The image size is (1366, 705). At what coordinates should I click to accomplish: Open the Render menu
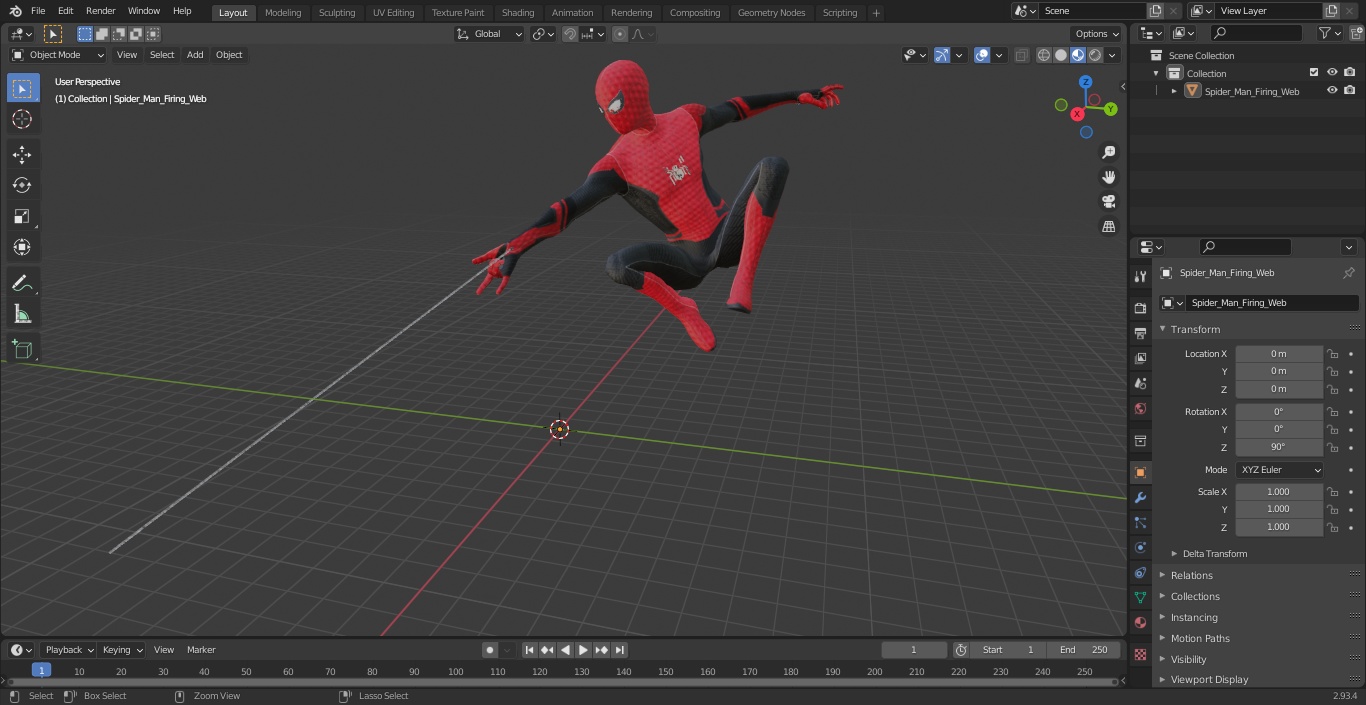click(100, 11)
